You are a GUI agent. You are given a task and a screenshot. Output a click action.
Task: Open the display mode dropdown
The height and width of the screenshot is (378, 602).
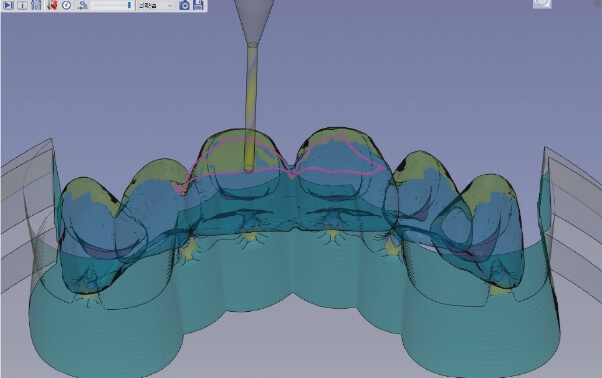pyautogui.click(x=155, y=6)
